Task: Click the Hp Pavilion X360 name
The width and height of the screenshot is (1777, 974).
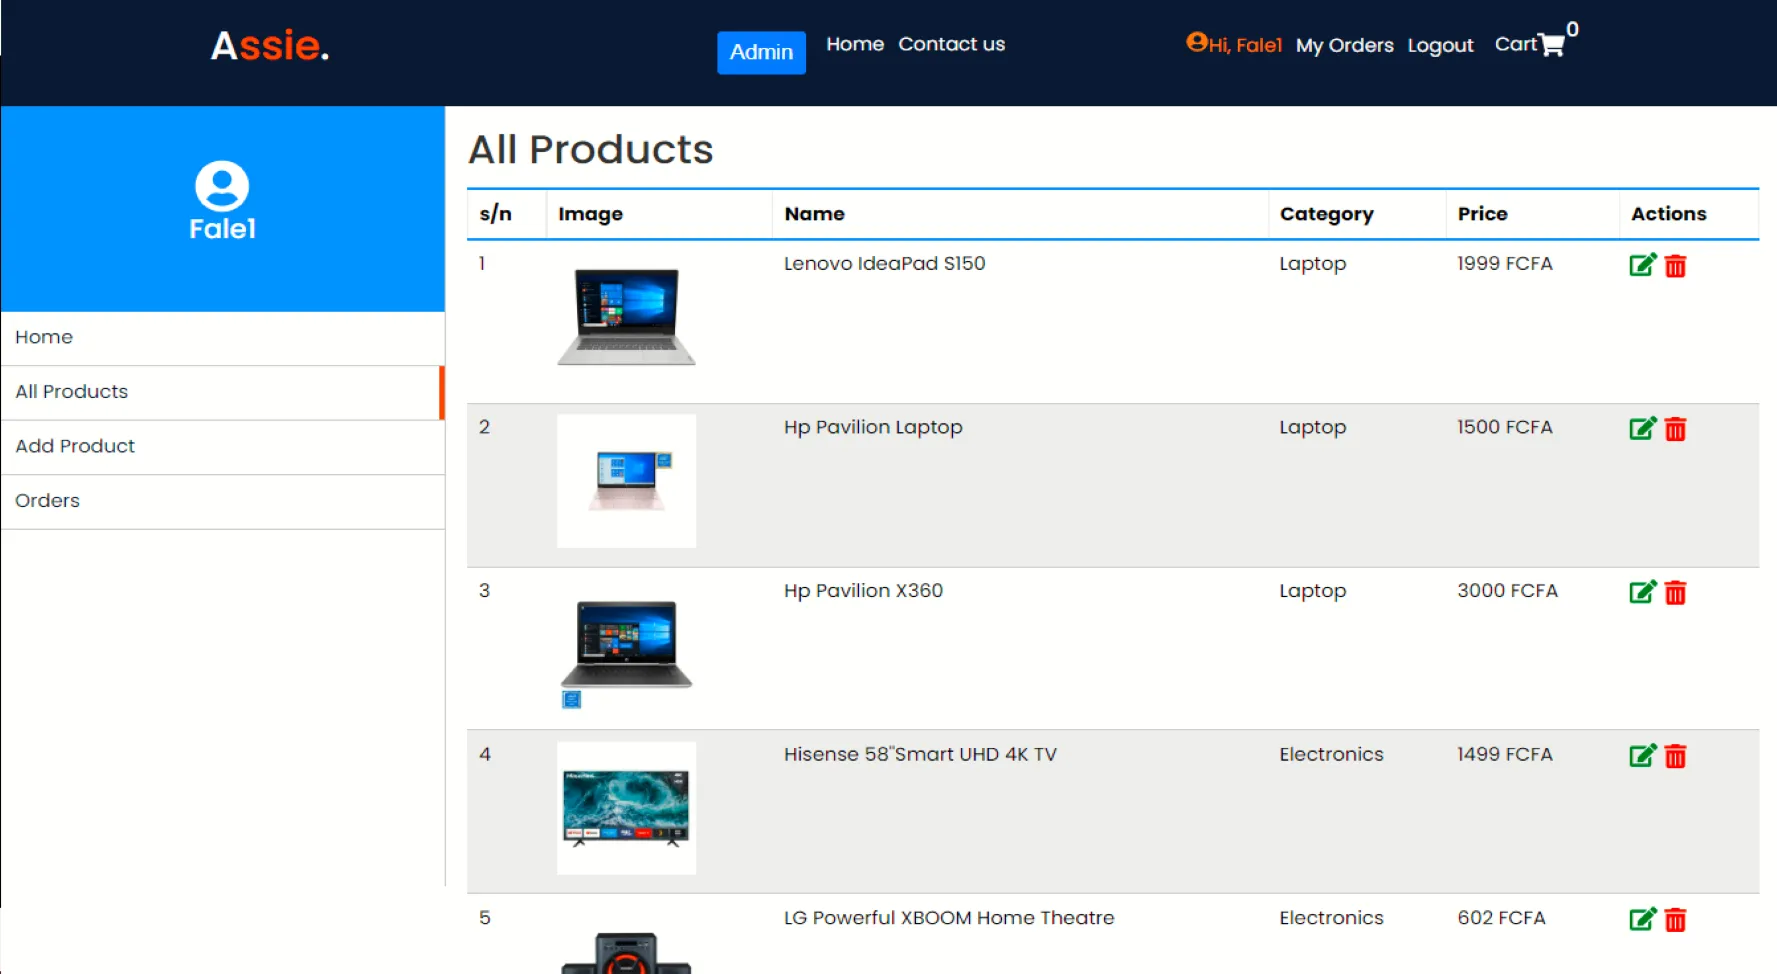Action: pyautogui.click(x=863, y=590)
